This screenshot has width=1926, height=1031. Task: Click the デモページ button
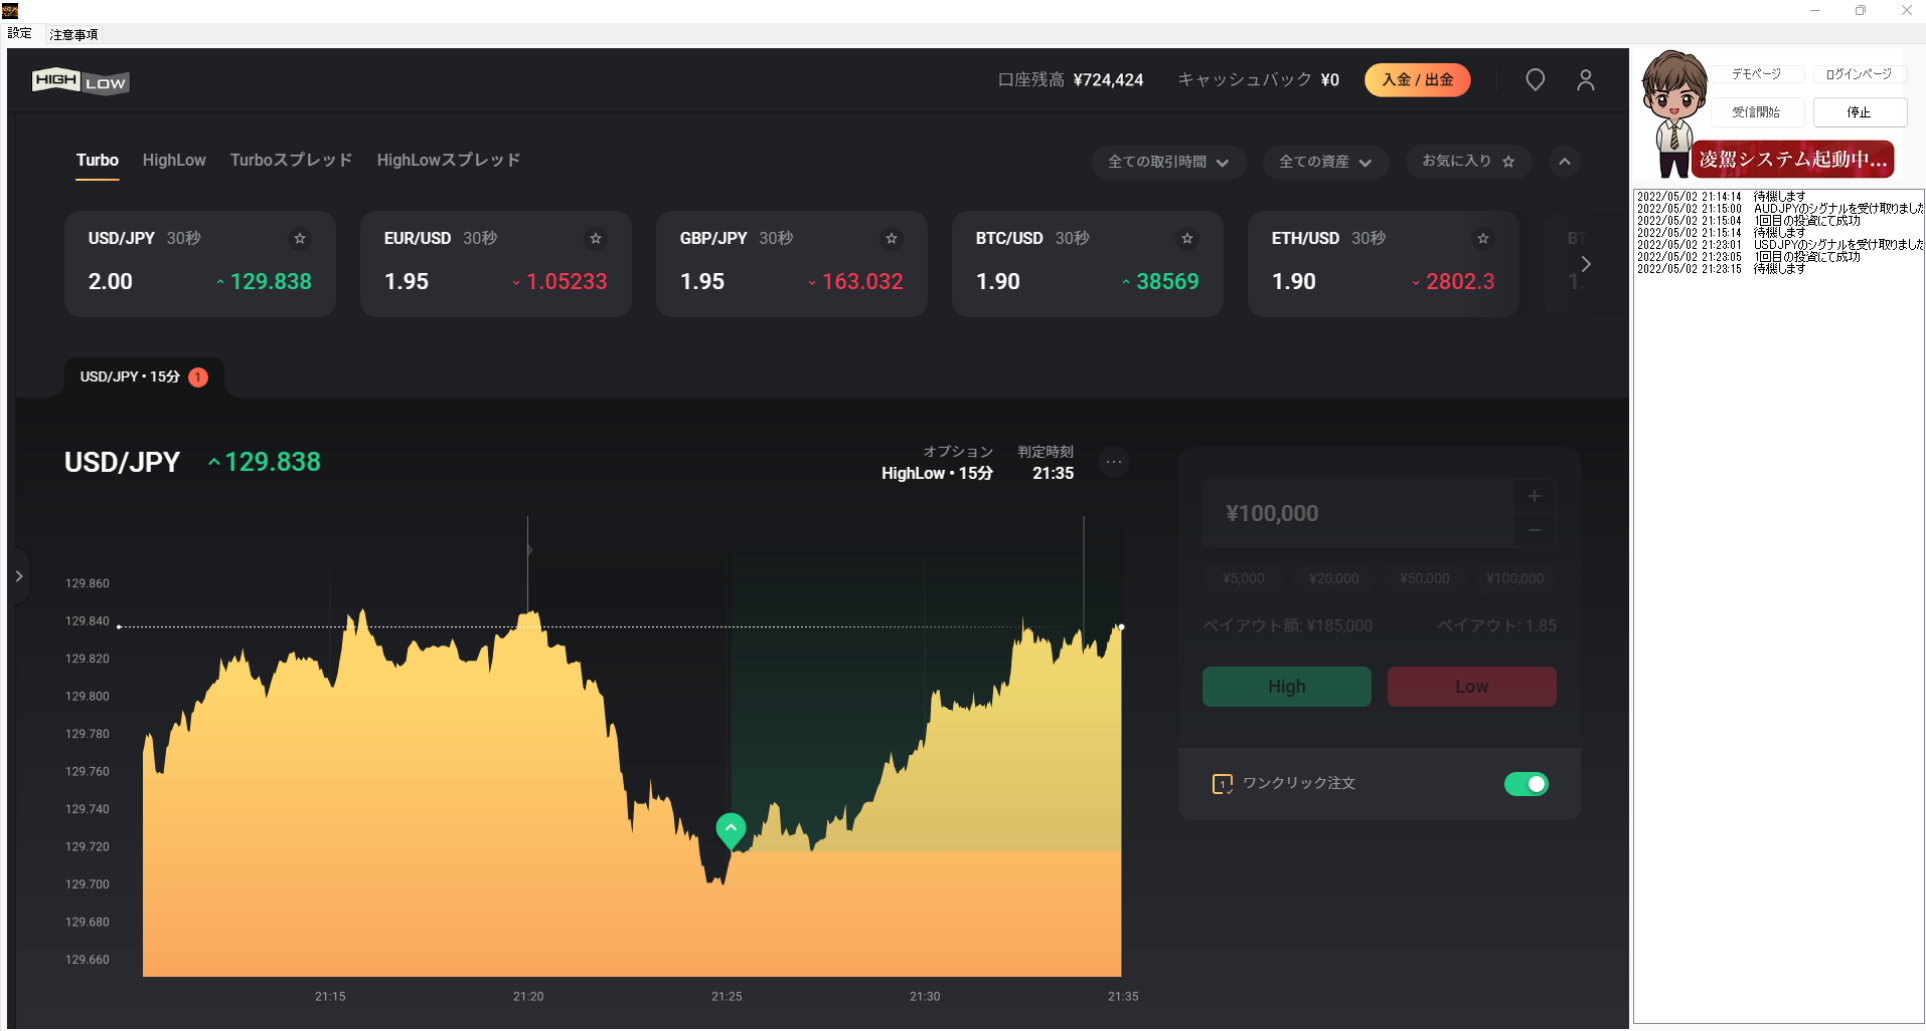click(1756, 74)
